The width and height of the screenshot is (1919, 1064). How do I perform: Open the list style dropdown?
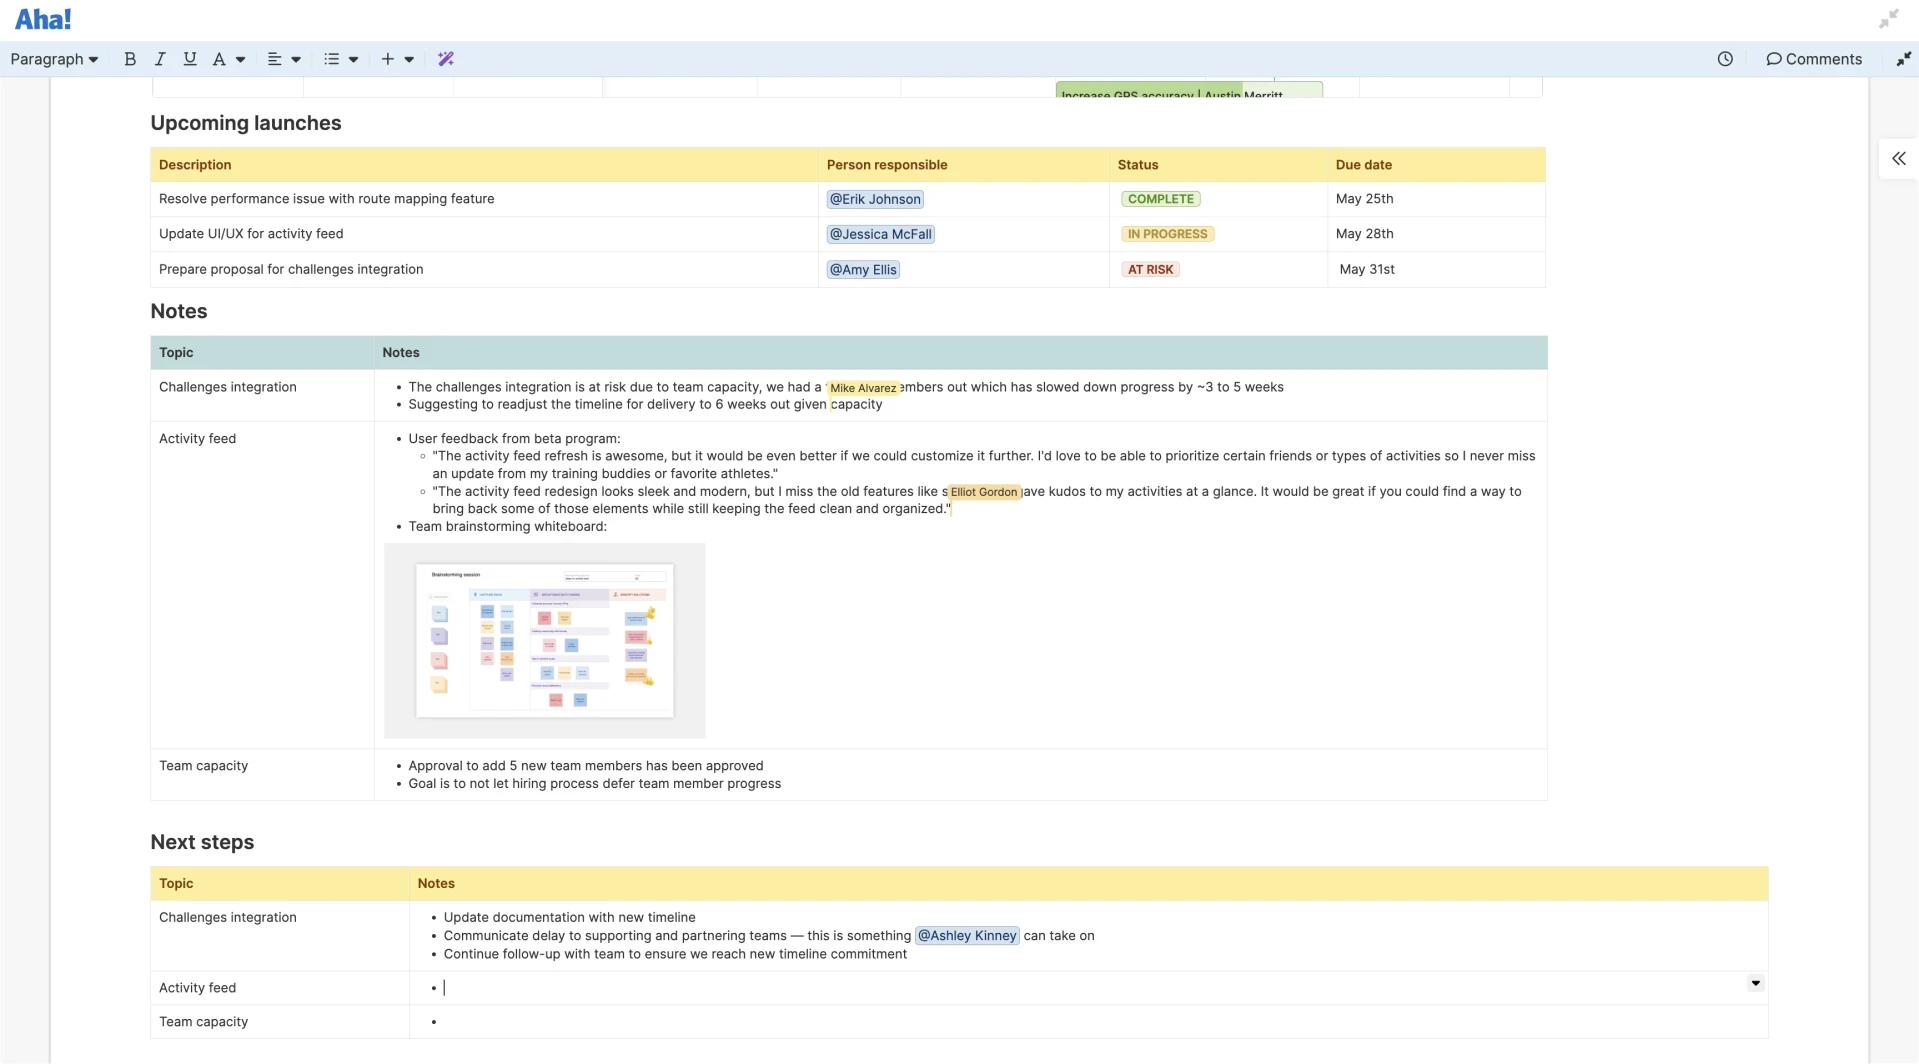(341, 59)
